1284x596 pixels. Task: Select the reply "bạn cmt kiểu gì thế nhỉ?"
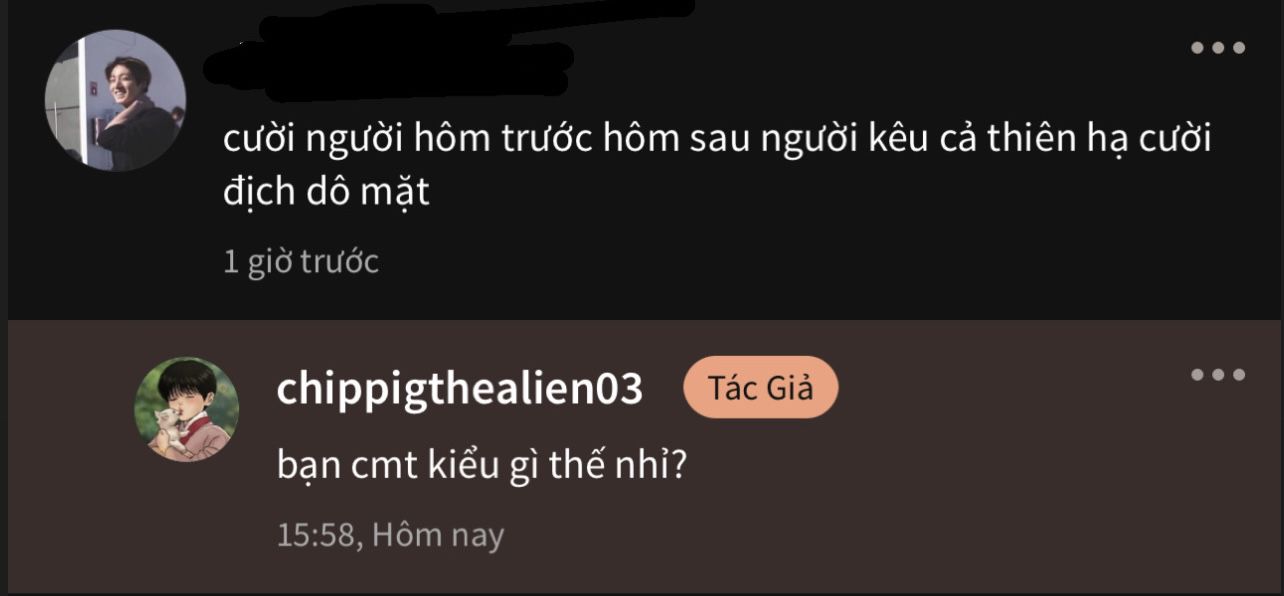tap(480, 466)
